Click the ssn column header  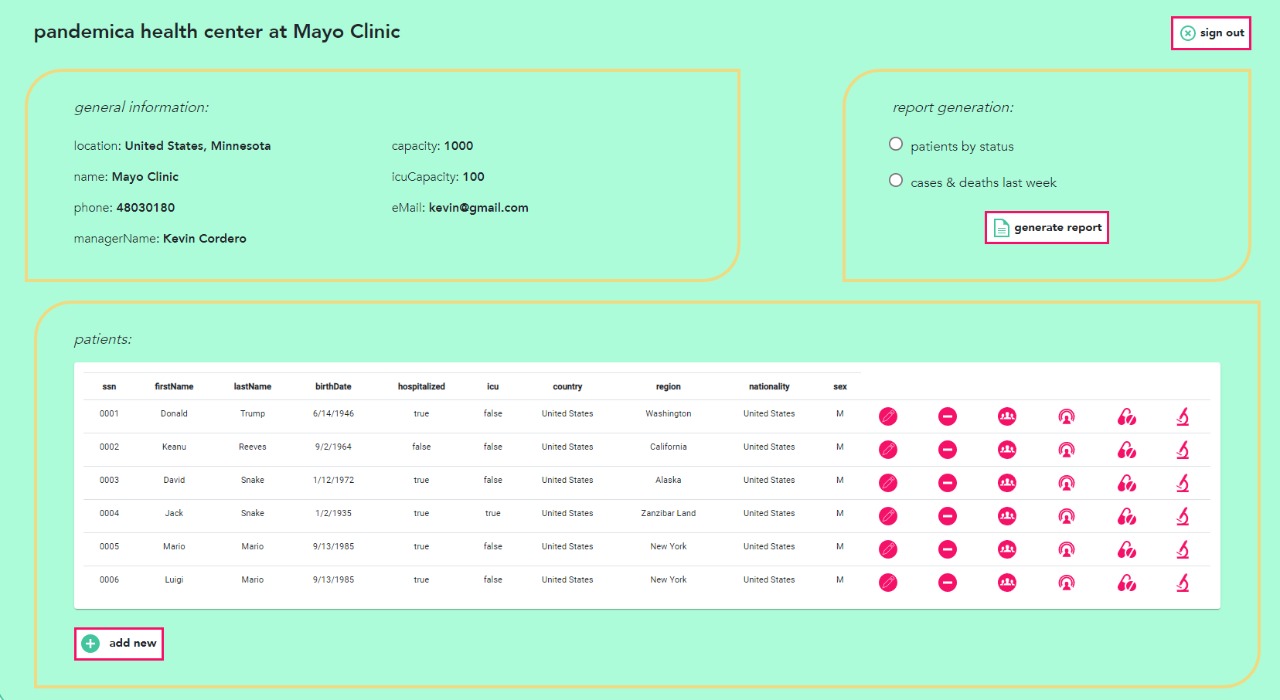(x=109, y=386)
